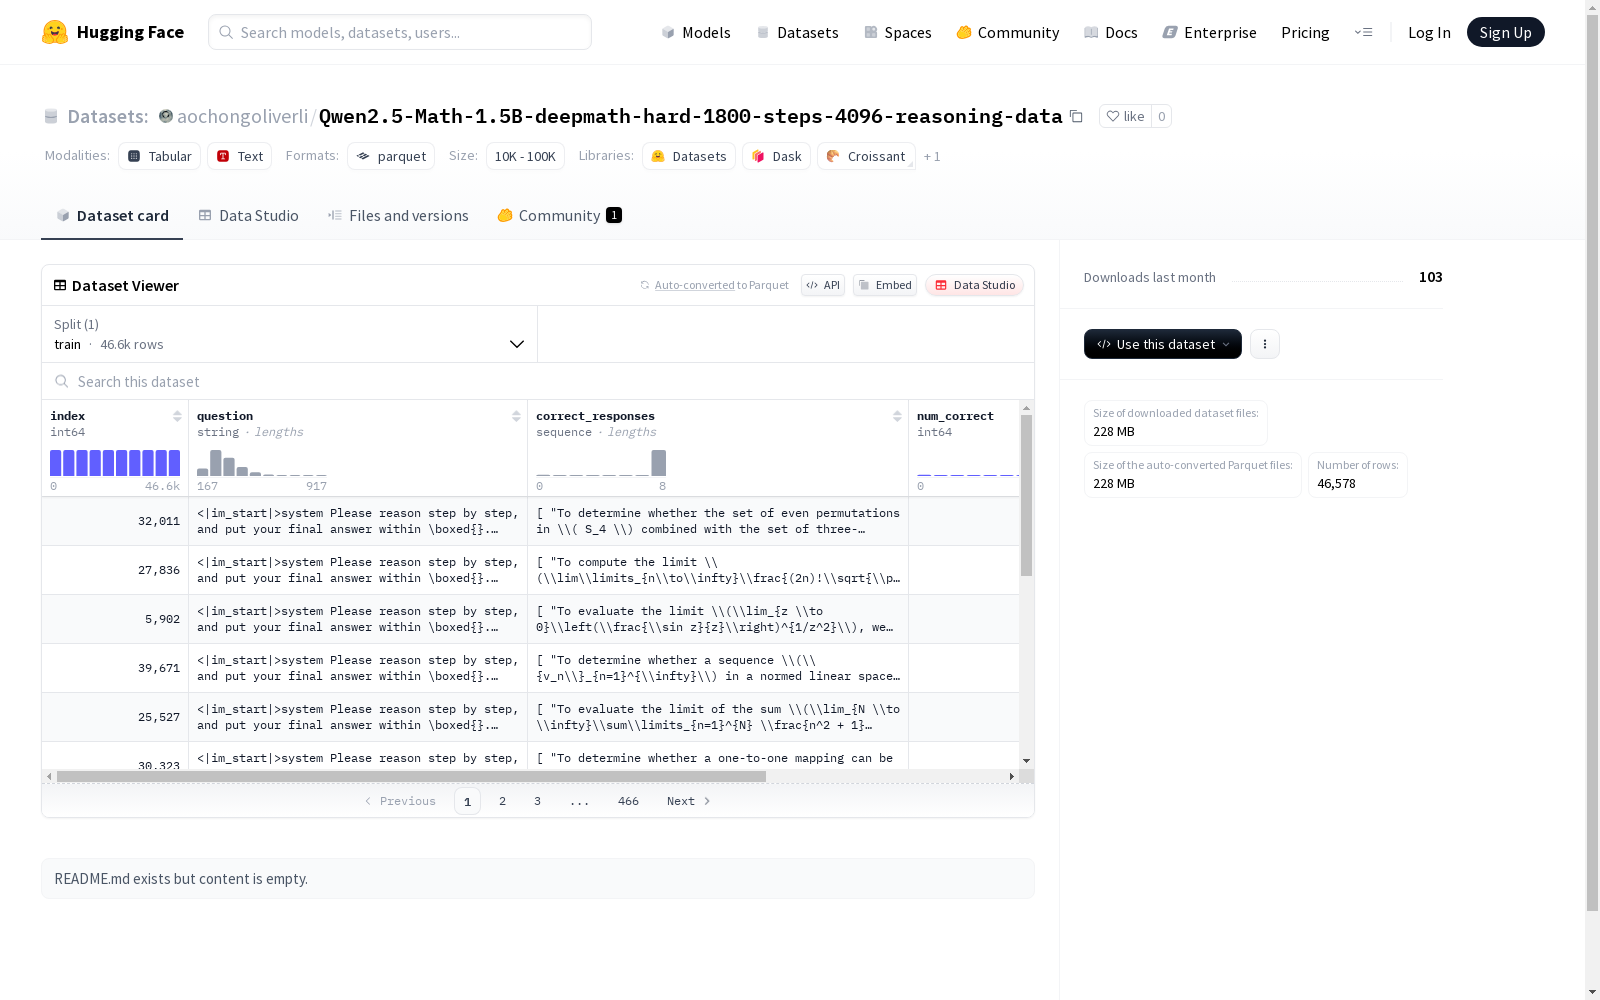
Task: Focus the top search models field
Action: [x=400, y=32]
